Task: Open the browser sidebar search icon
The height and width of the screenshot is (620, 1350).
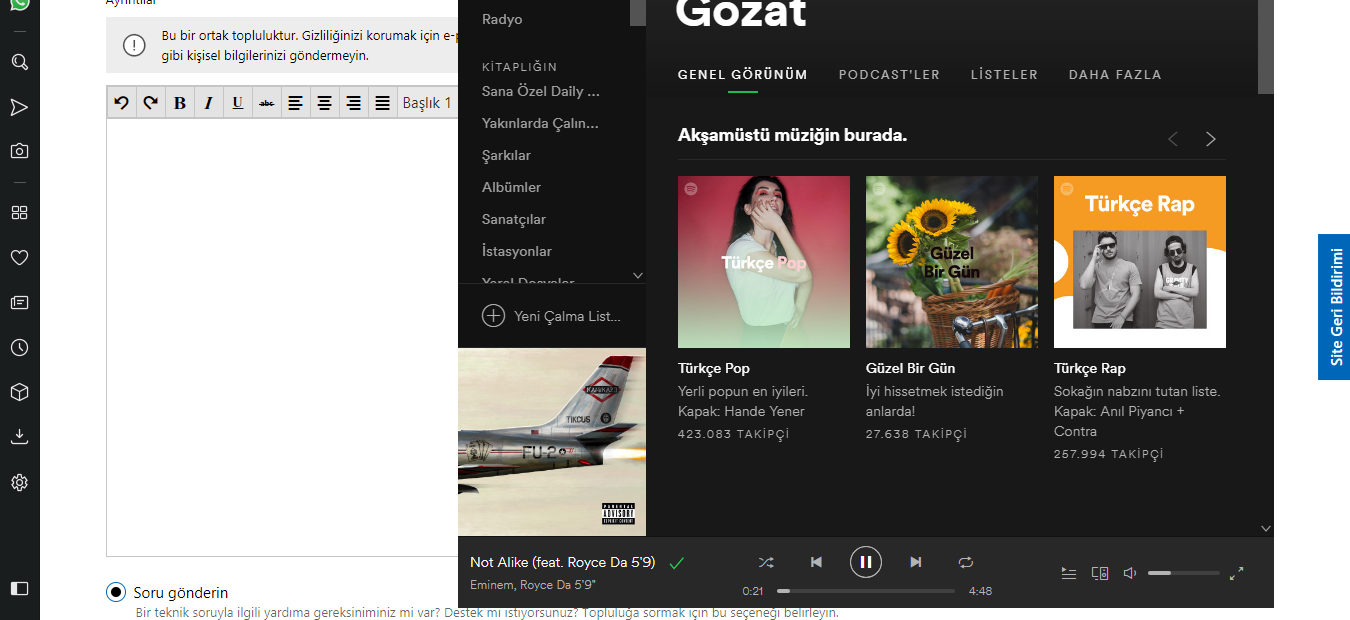Action: point(19,62)
